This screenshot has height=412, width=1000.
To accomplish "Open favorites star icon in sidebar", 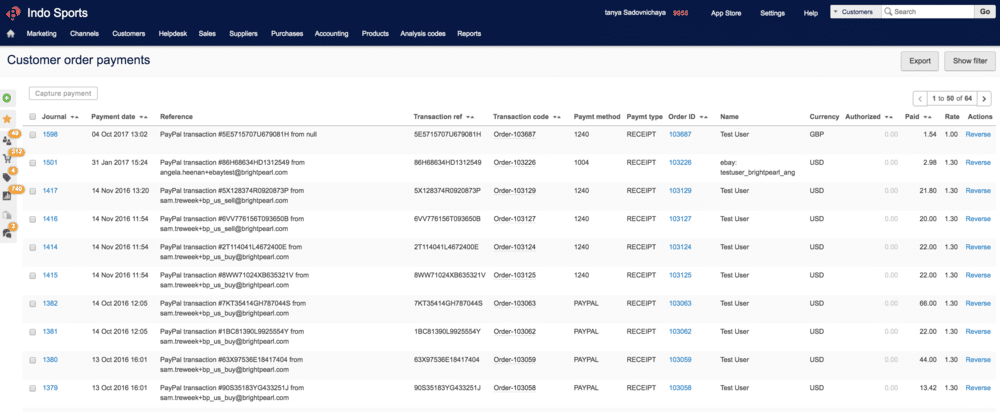I will (8, 118).
